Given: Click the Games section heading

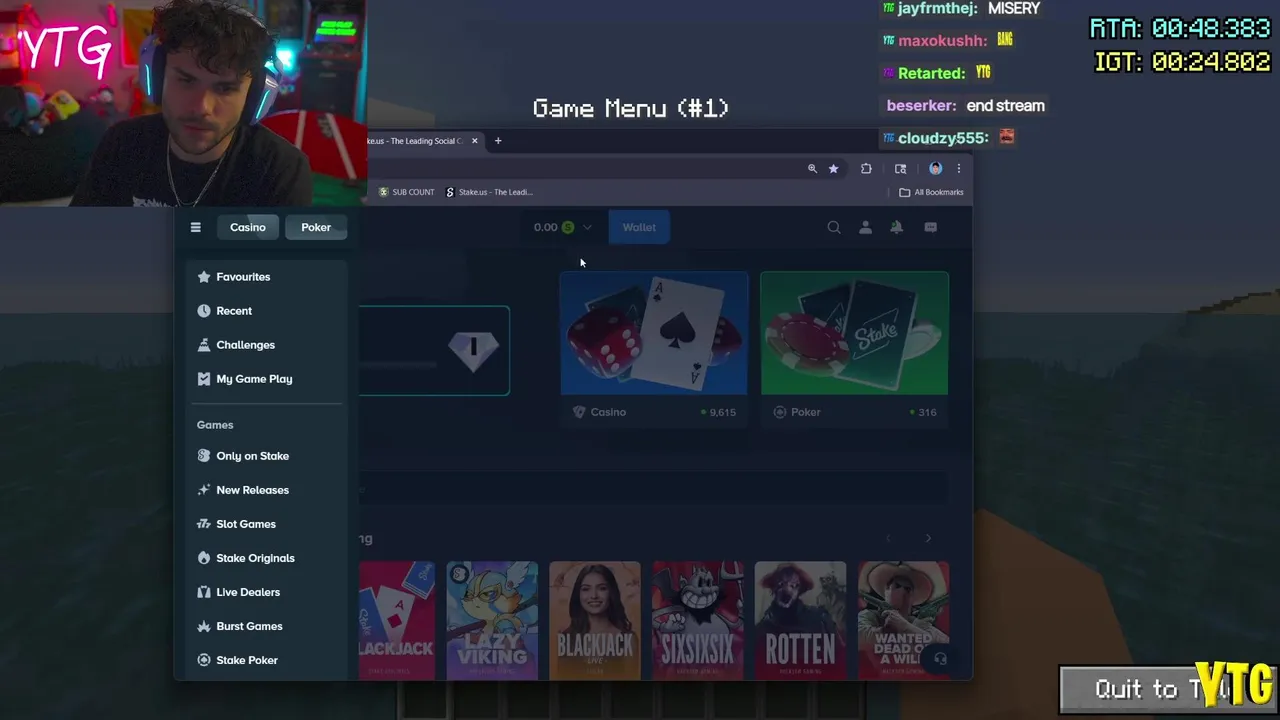Looking at the screenshot, I should point(215,425).
